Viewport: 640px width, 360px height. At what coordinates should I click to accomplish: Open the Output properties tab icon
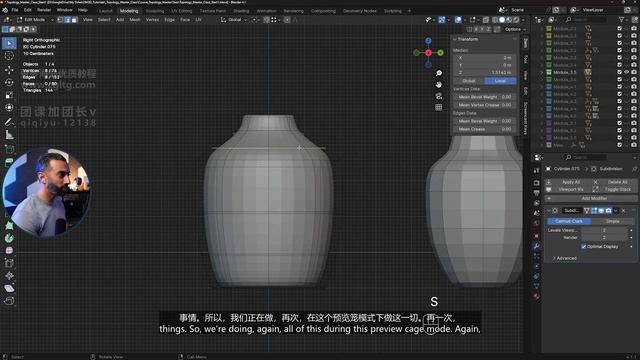(536, 193)
